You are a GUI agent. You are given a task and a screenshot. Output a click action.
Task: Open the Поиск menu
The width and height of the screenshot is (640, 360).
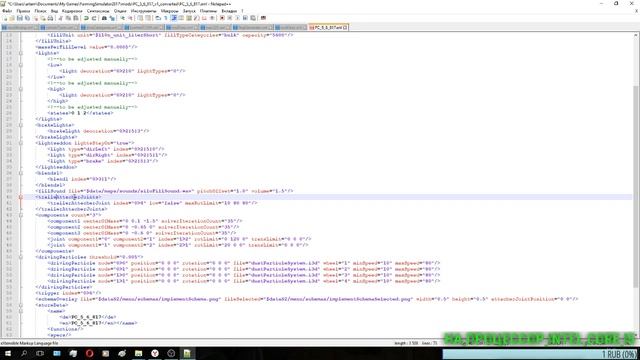coord(40,11)
